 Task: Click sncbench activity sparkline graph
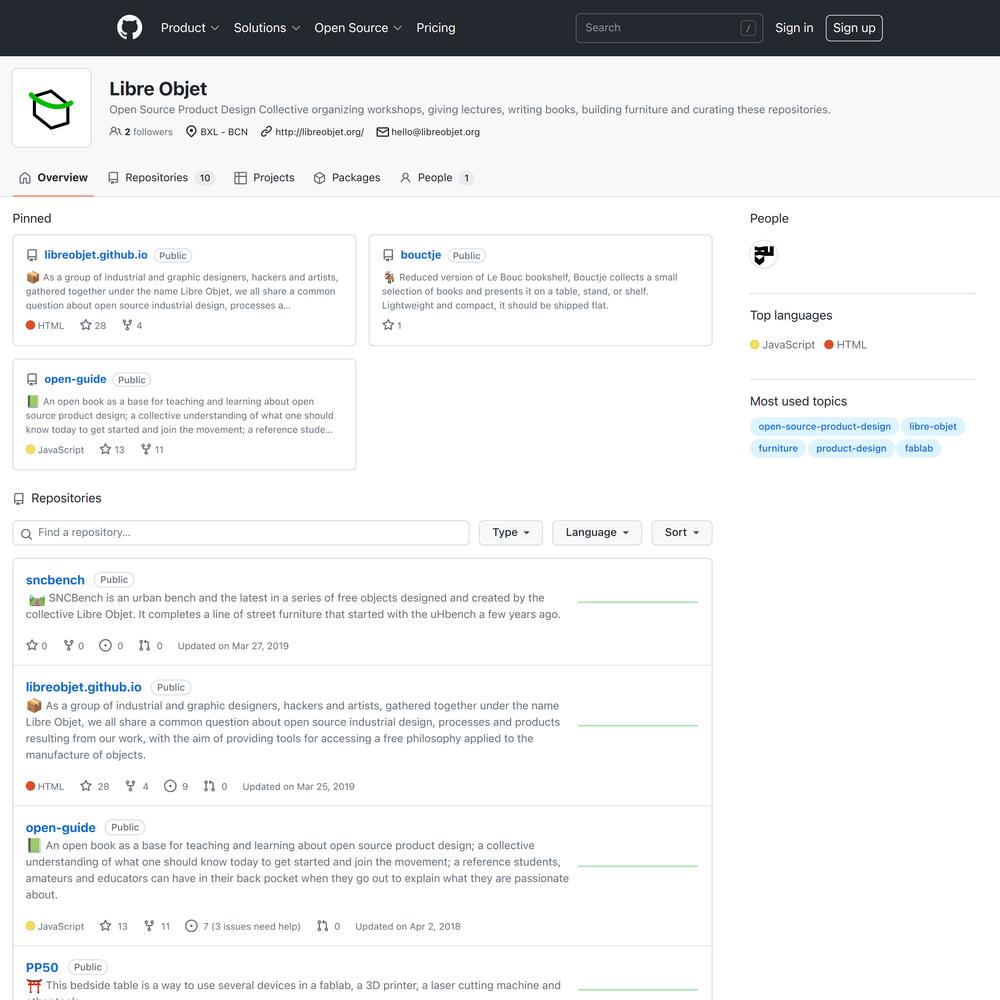tap(638, 601)
